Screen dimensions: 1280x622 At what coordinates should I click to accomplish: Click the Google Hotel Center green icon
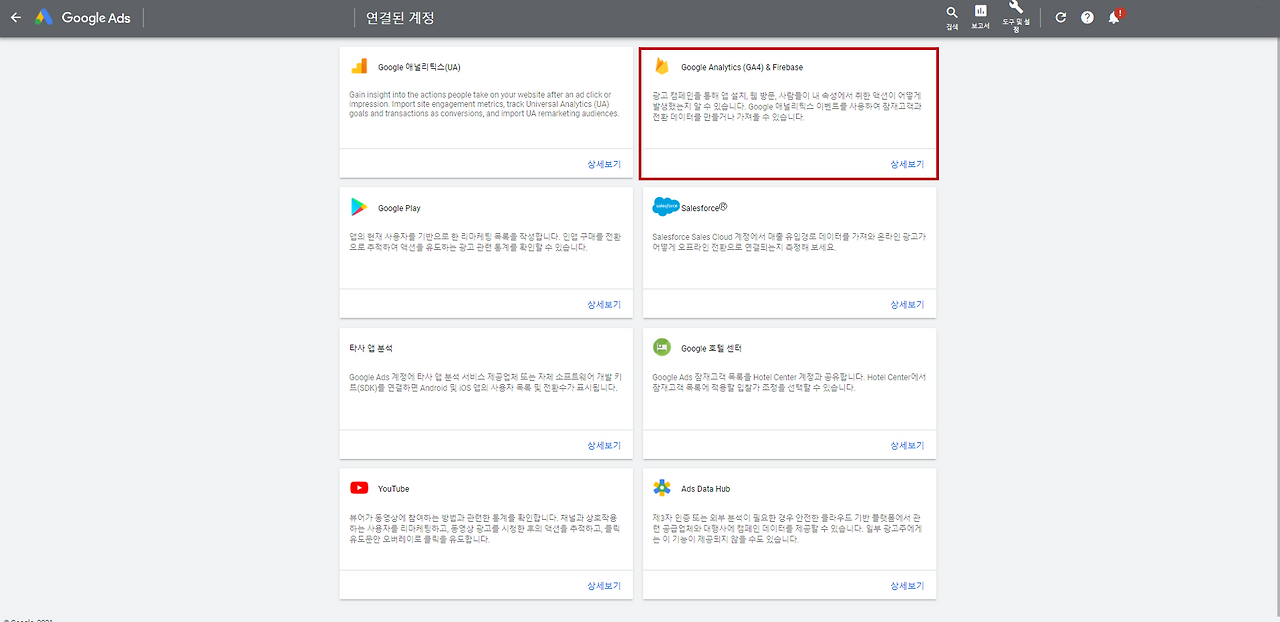(x=662, y=347)
